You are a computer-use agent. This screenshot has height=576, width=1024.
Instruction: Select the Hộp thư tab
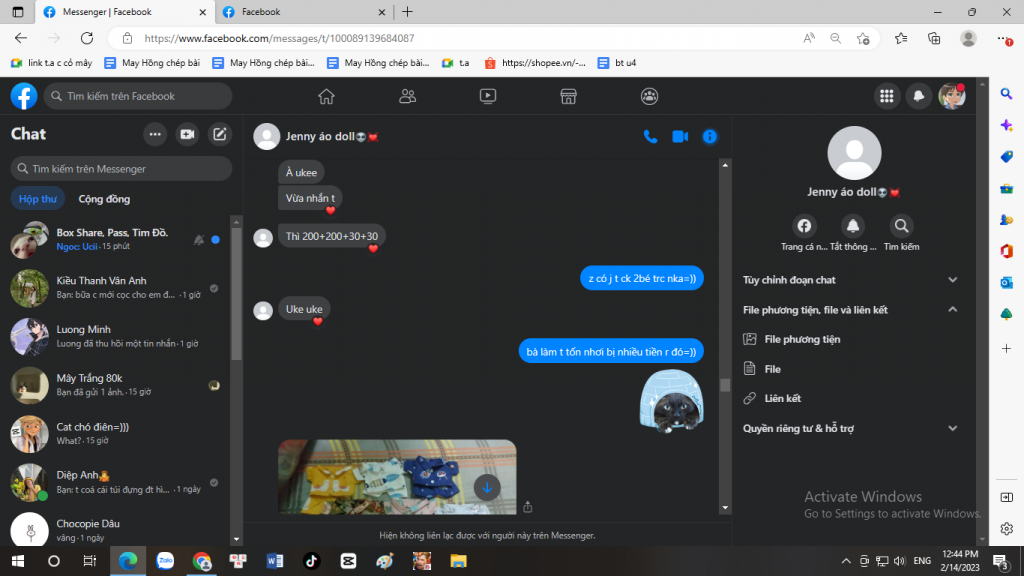tap(38, 199)
